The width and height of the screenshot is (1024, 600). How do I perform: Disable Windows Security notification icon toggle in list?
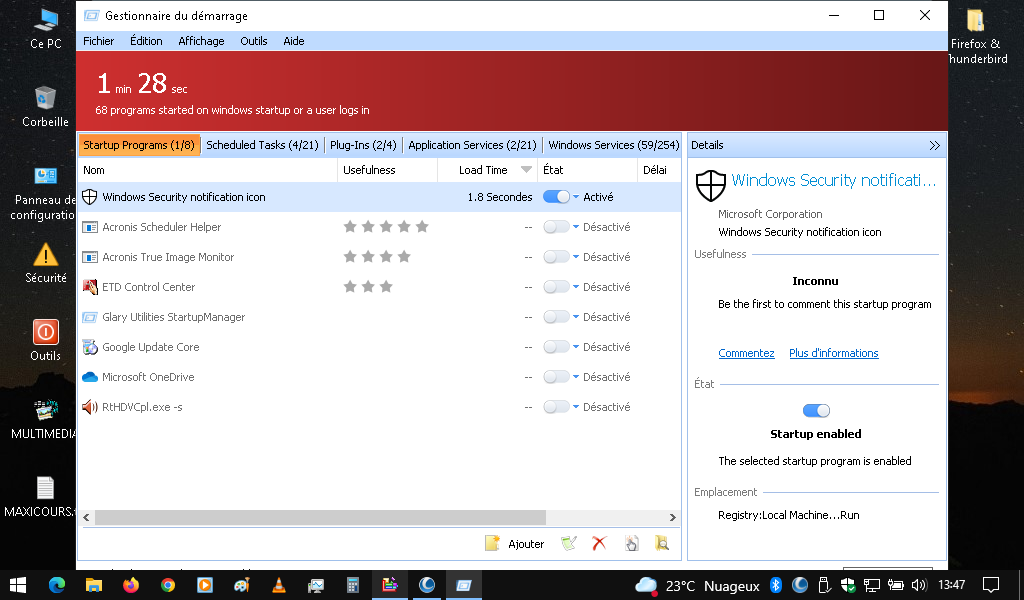(556, 197)
